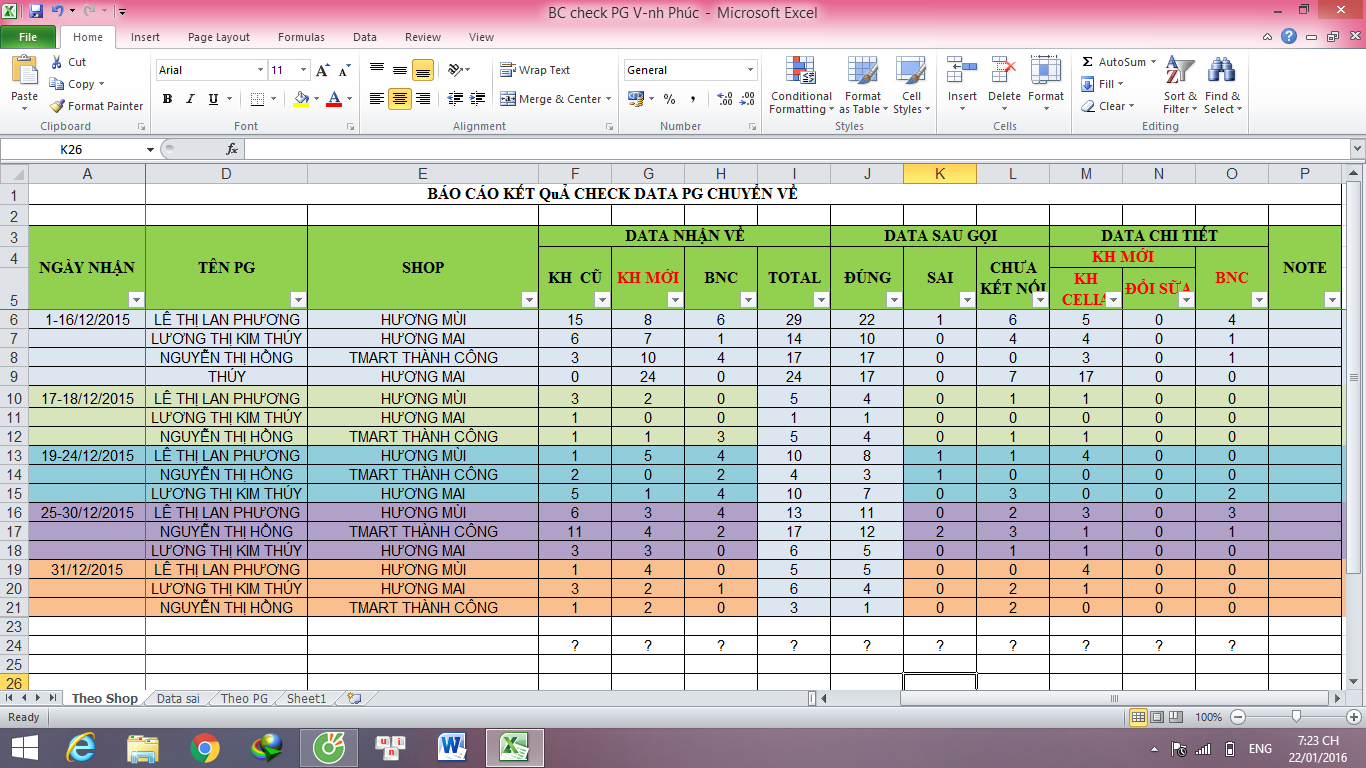1366x768 pixels.
Task: Open the Data sai worksheet tab
Action: [x=178, y=699]
